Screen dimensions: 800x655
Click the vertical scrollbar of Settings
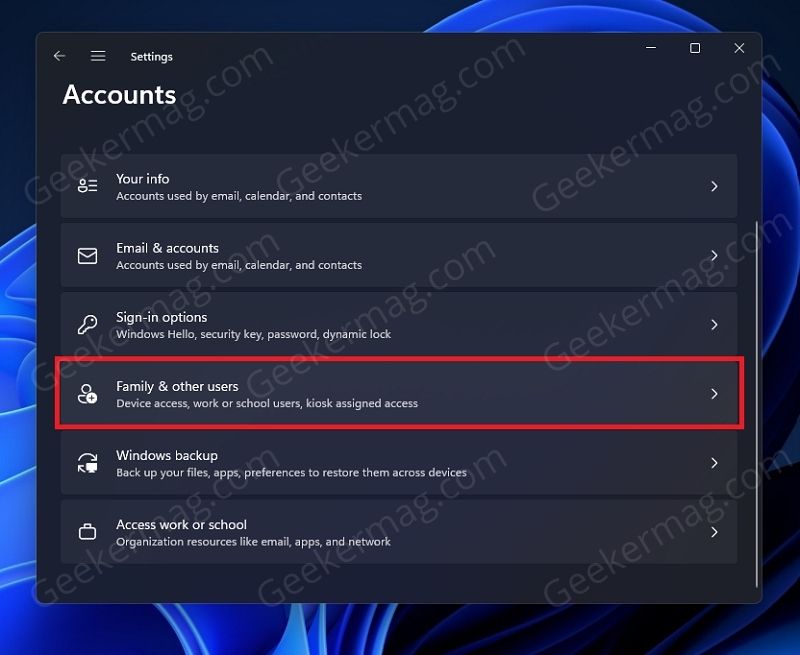tap(757, 404)
